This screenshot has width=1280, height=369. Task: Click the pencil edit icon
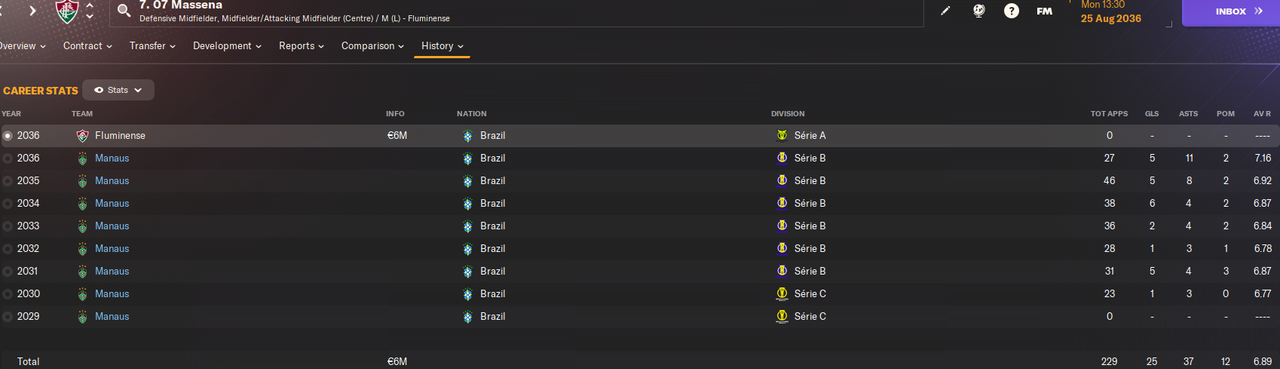pyautogui.click(x=946, y=11)
